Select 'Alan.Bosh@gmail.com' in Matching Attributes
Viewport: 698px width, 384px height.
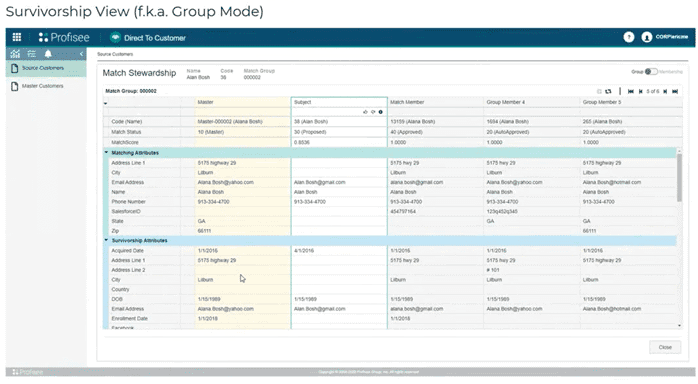pyautogui.click(x=339, y=182)
